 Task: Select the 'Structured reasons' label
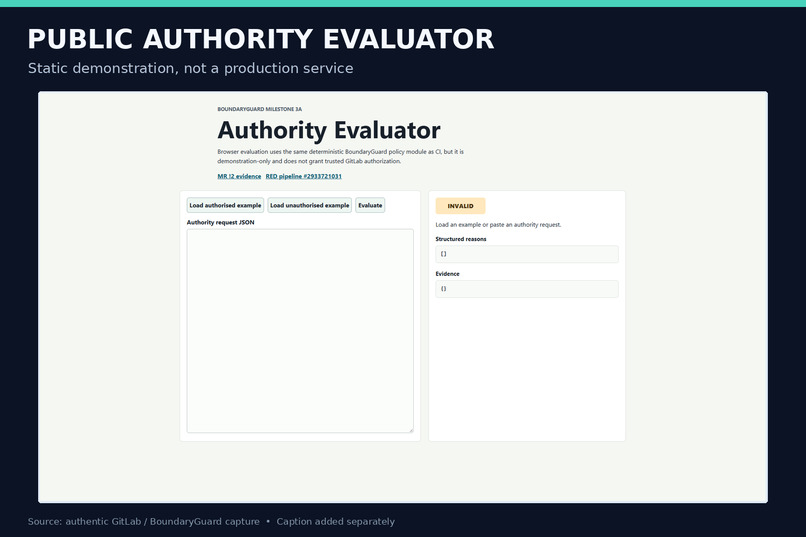point(461,239)
